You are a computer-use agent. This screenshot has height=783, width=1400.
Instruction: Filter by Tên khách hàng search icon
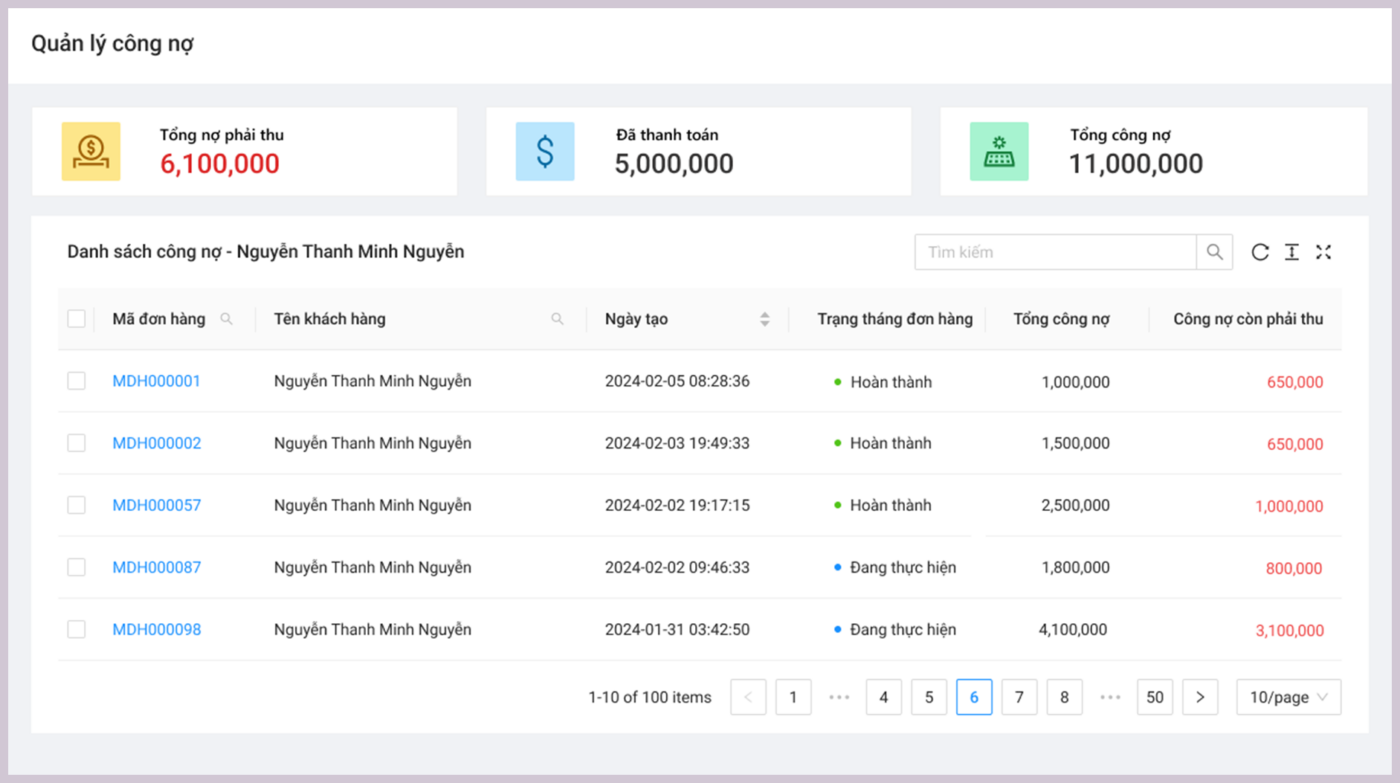[557, 319]
